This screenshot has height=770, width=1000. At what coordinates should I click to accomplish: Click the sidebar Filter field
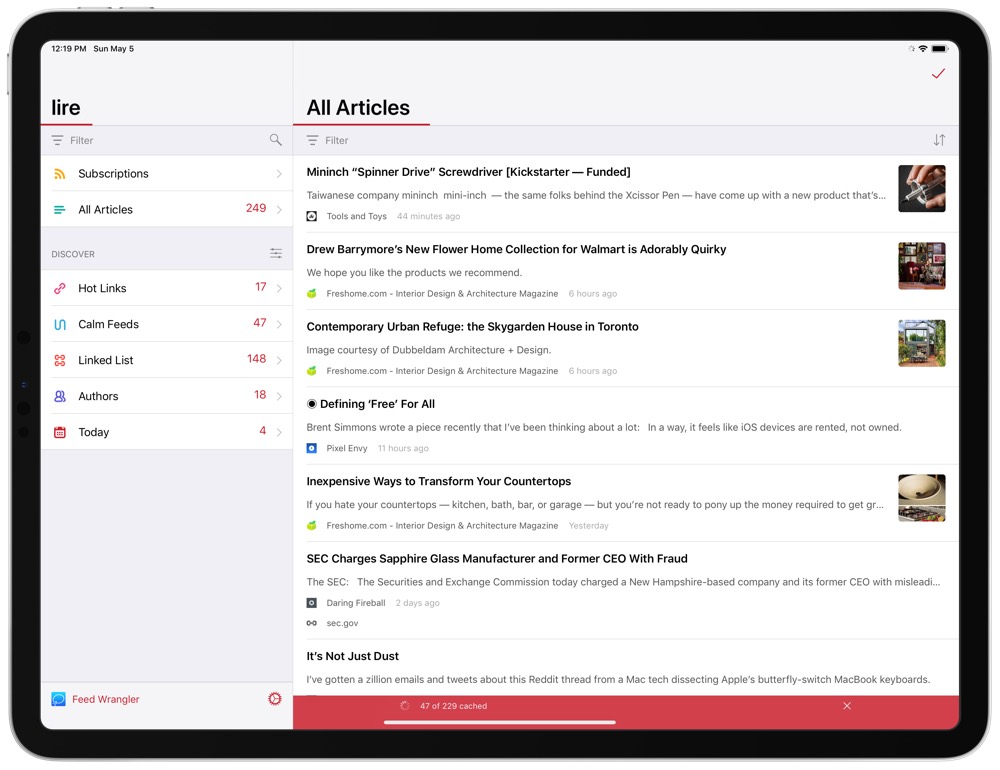point(167,140)
